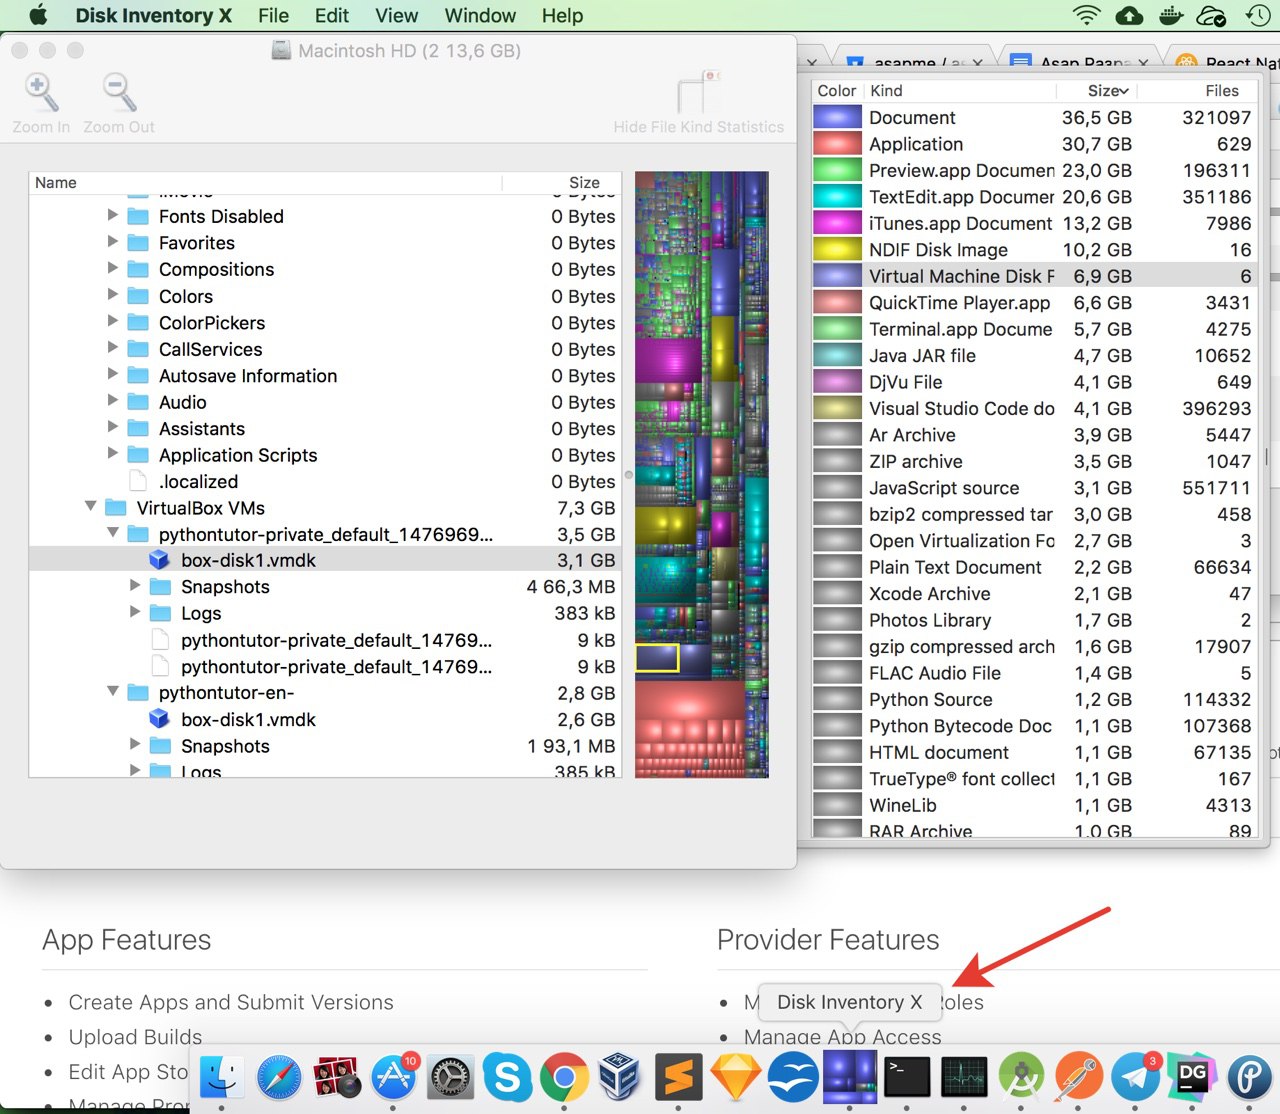
Task: Launch Sketch from the dock
Action: pyautogui.click(x=735, y=1077)
